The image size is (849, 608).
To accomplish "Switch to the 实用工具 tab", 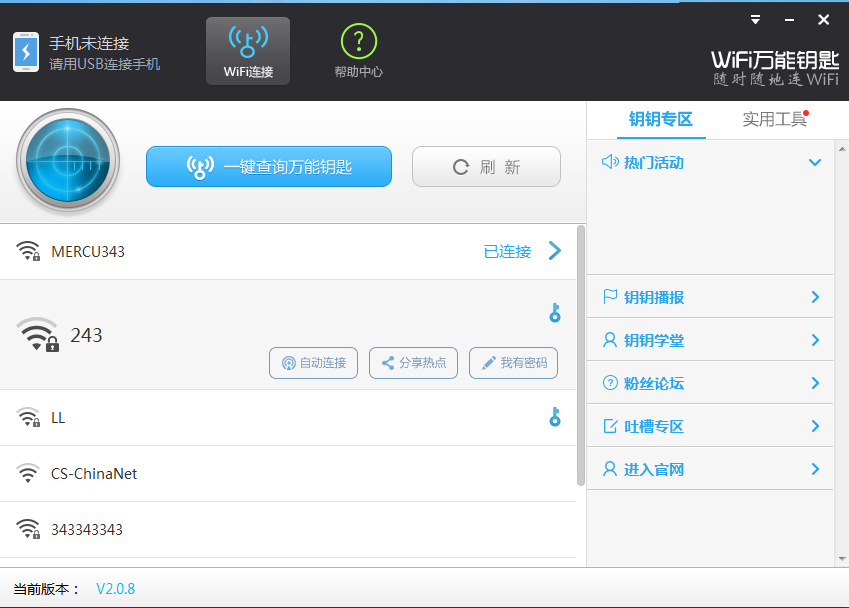I will click(x=775, y=119).
